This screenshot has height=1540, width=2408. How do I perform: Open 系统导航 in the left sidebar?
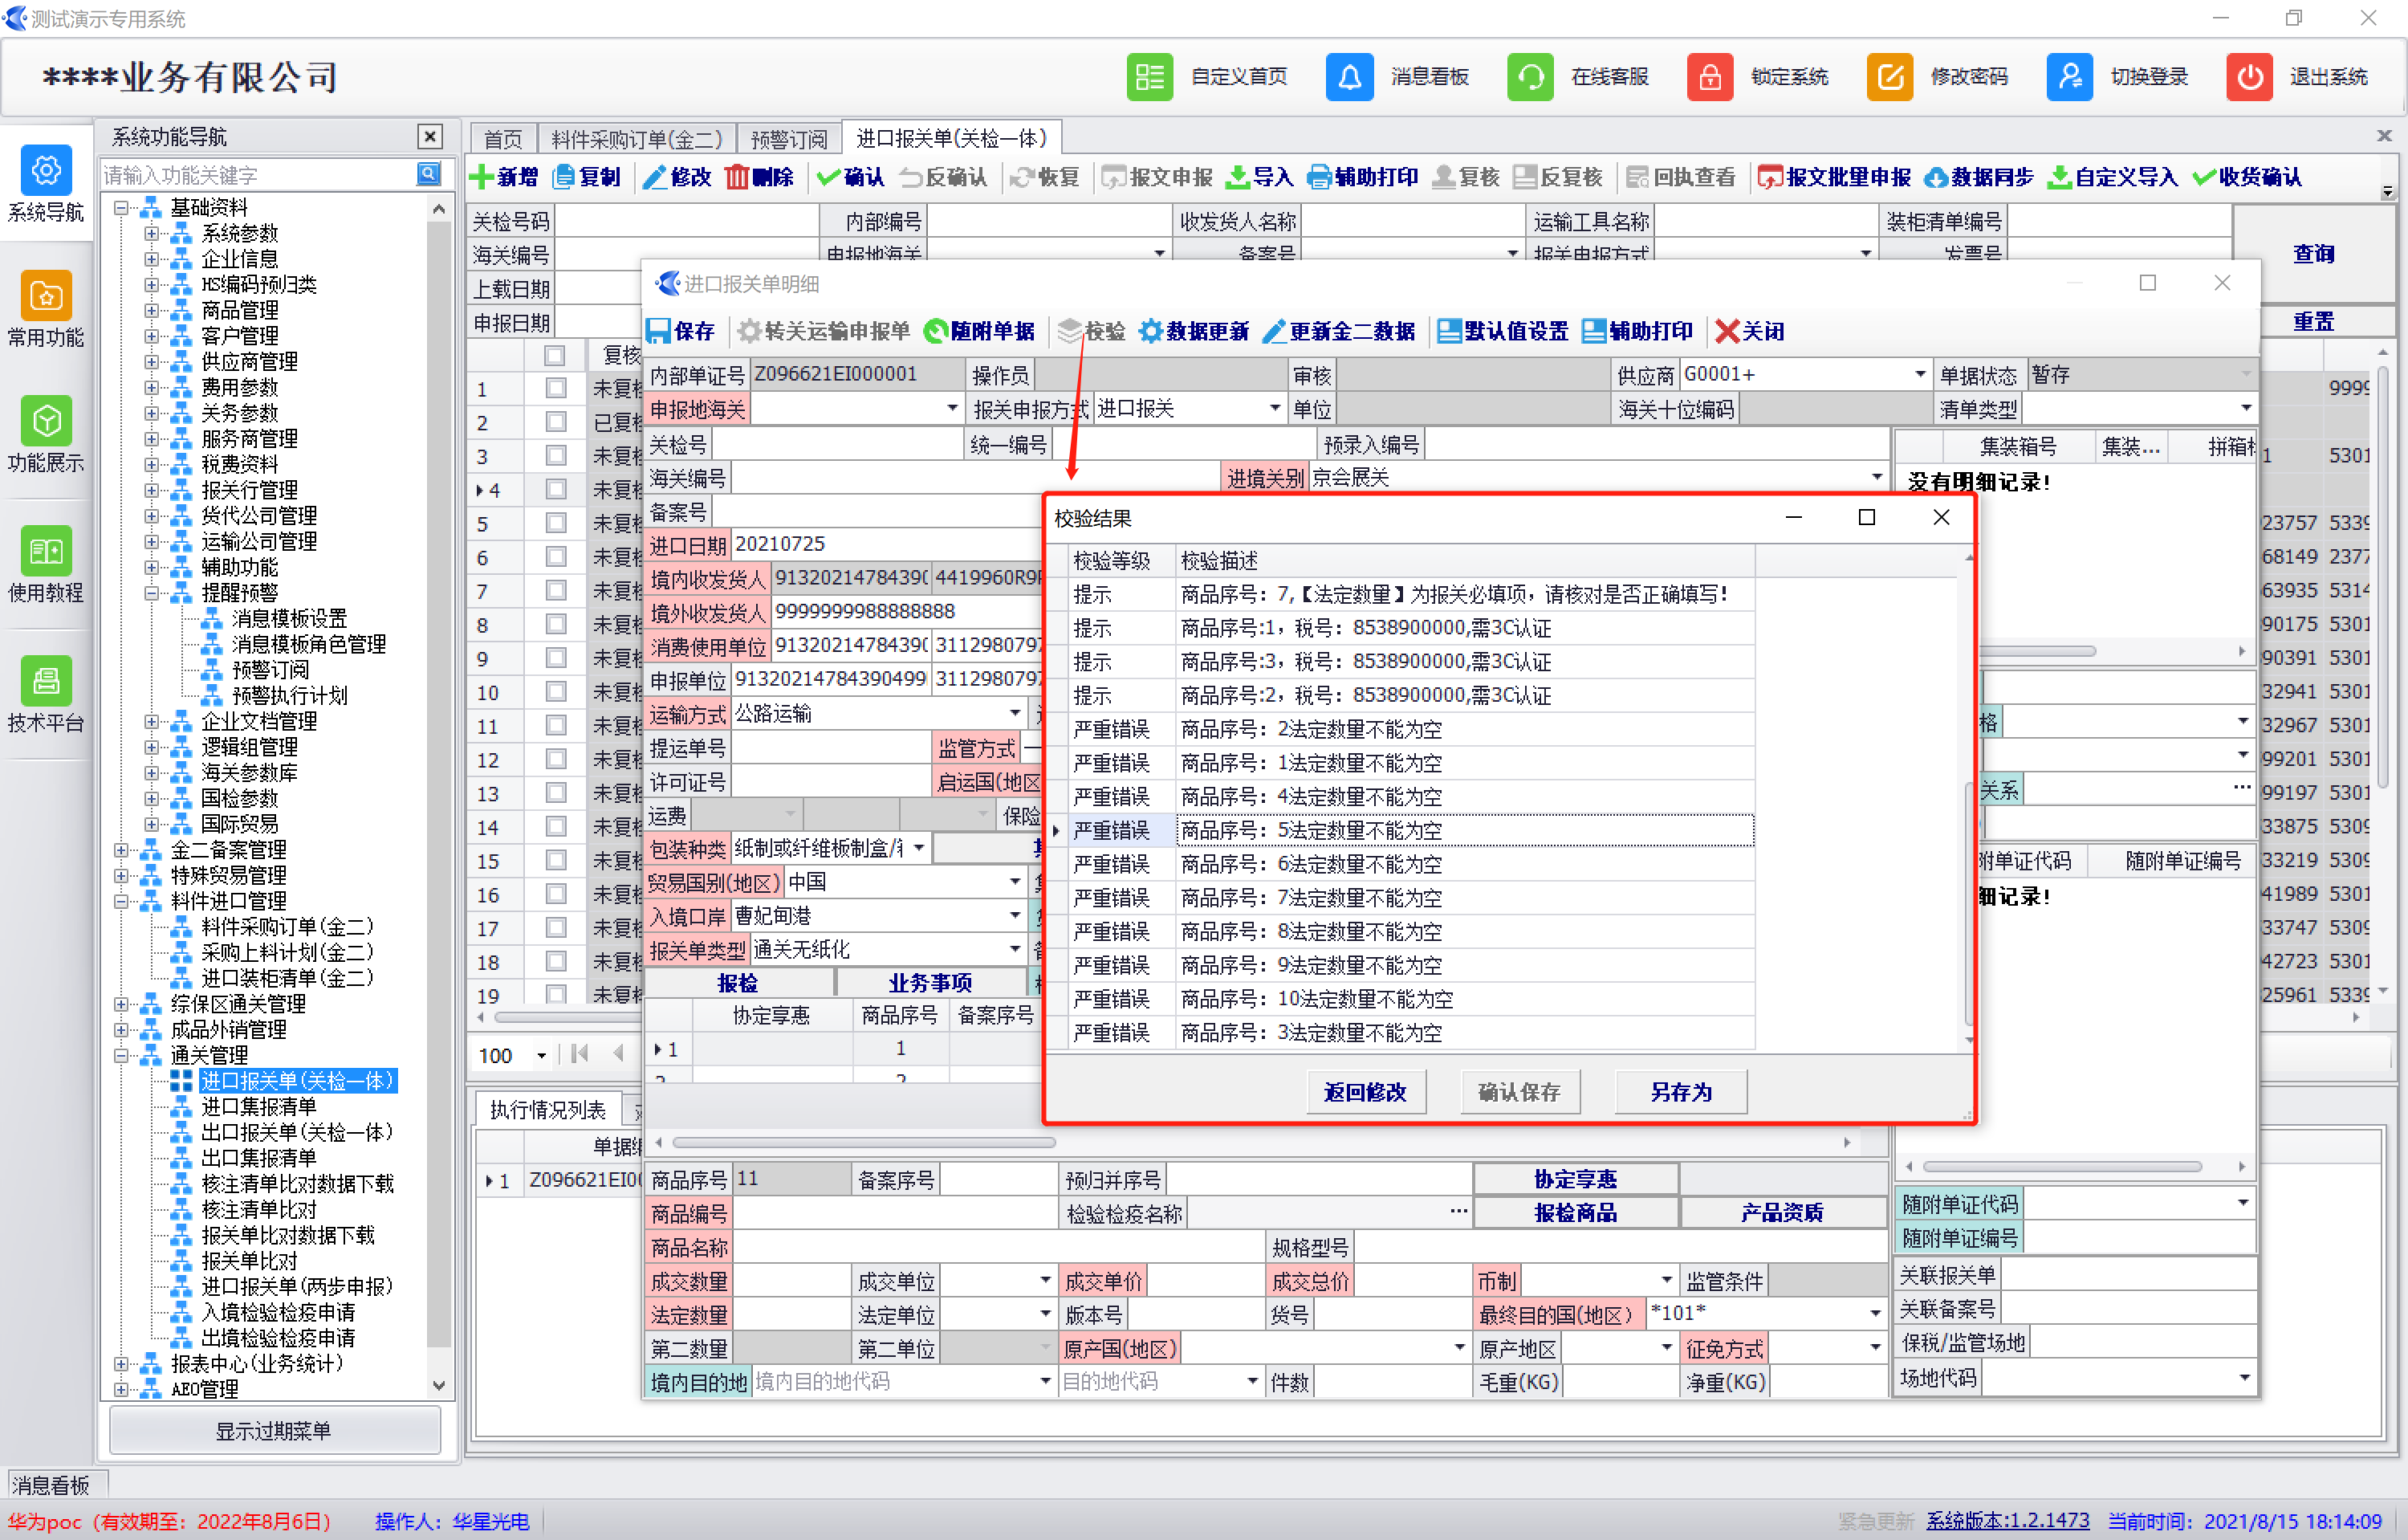click(x=46, y=185)
